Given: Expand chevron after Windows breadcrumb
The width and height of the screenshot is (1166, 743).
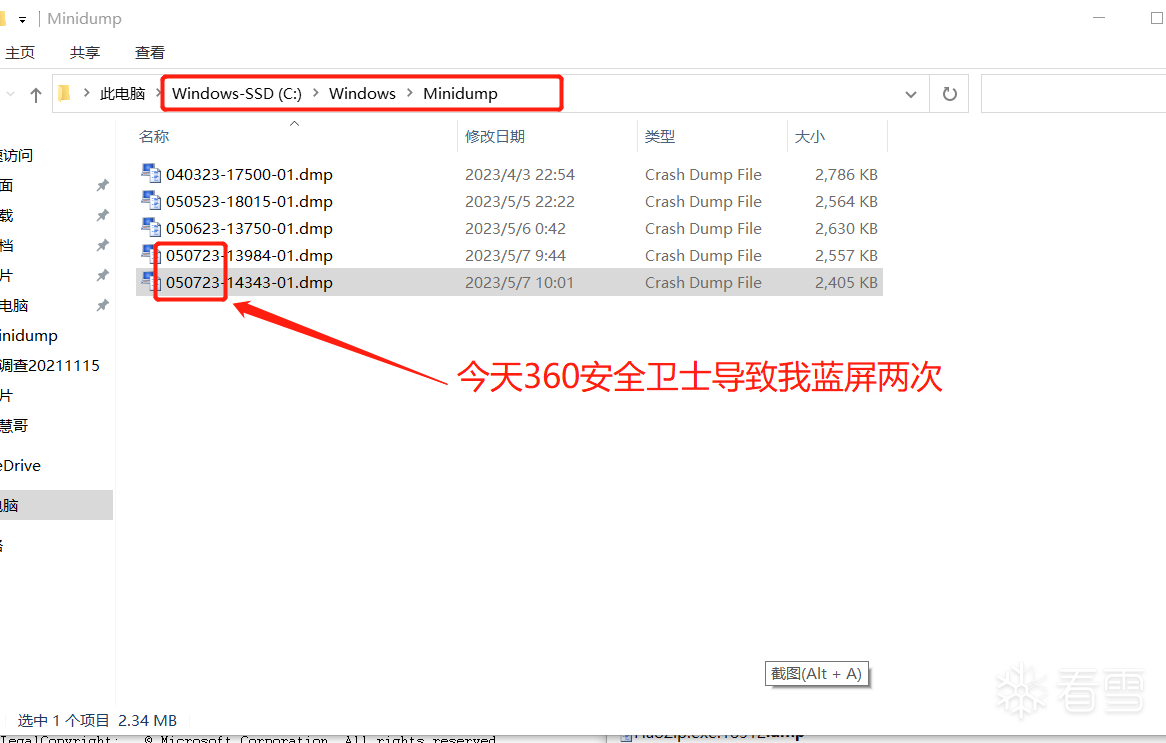Looking at the screenshot, I should (410, 93).
